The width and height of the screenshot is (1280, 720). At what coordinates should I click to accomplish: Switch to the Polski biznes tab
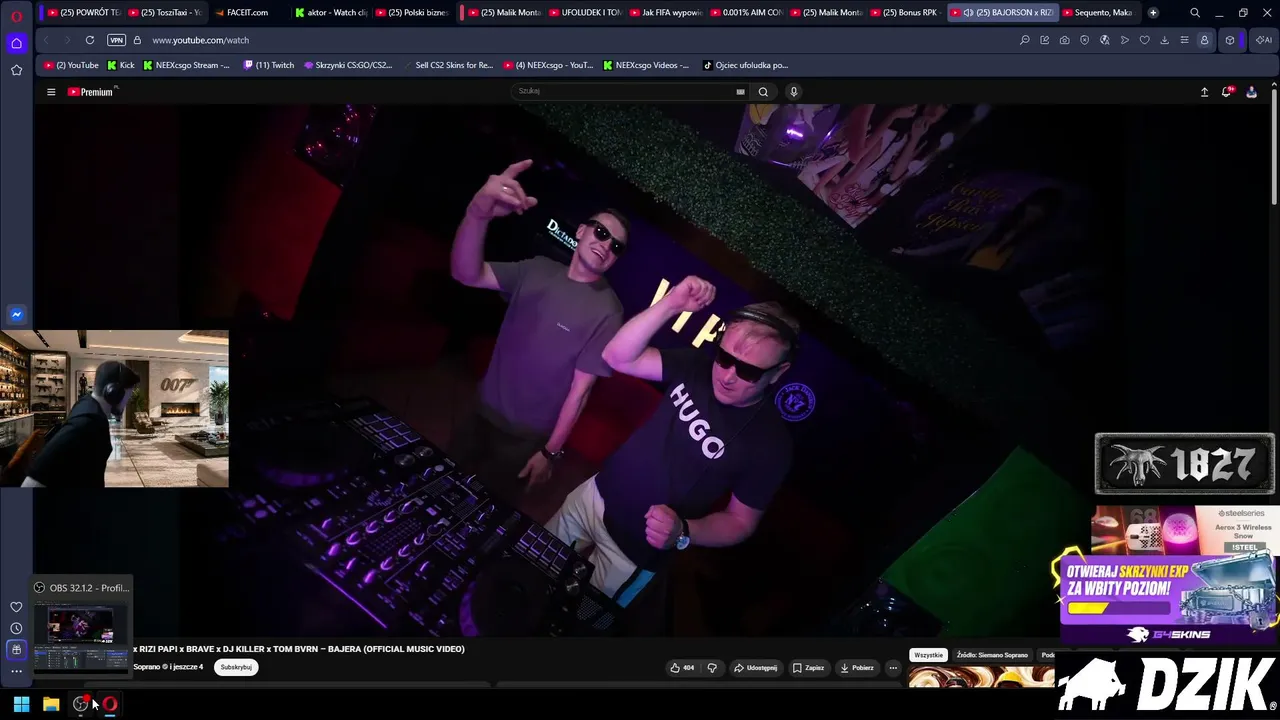click(x=412, y=12)
